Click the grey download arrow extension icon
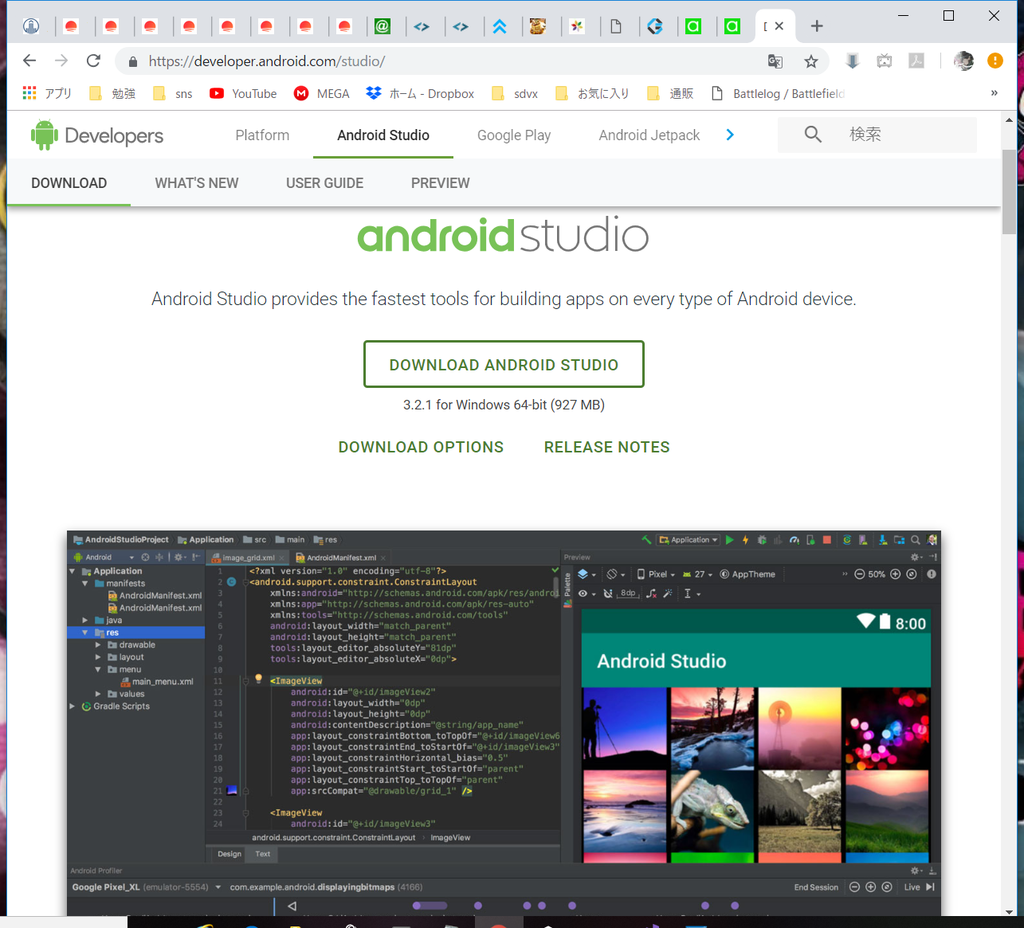 coord(852,61)
